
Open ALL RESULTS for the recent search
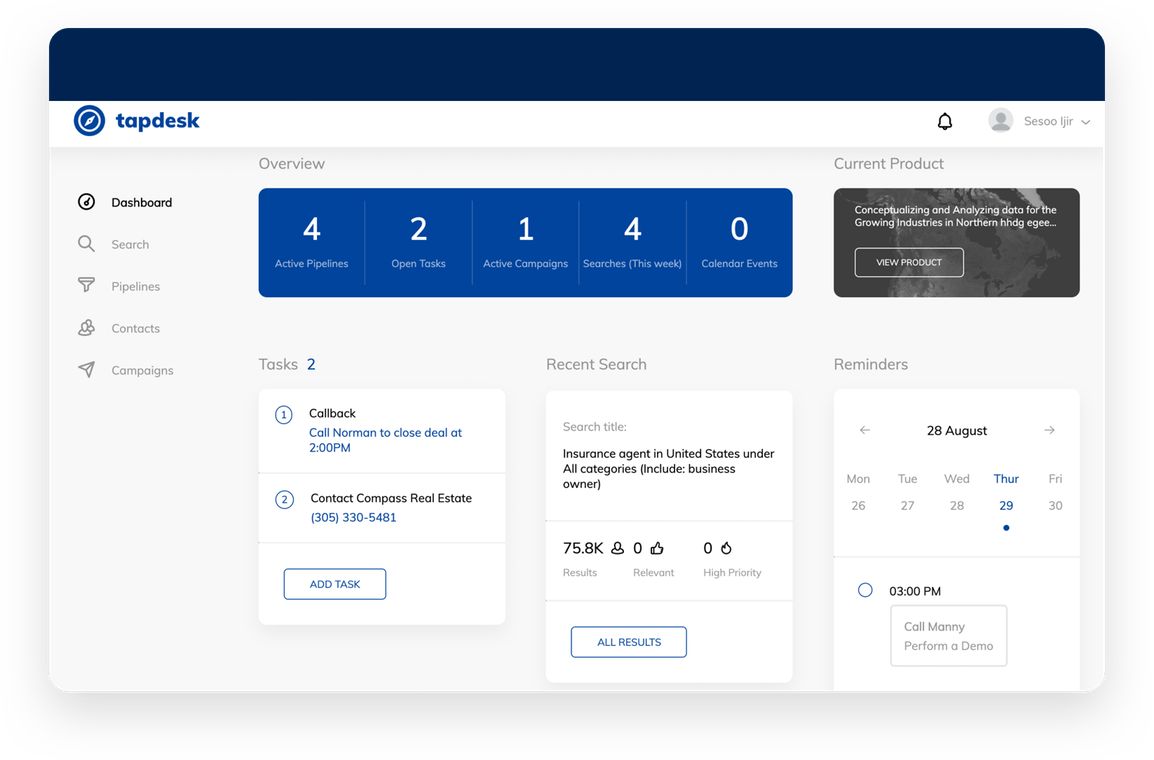[628, 641]
